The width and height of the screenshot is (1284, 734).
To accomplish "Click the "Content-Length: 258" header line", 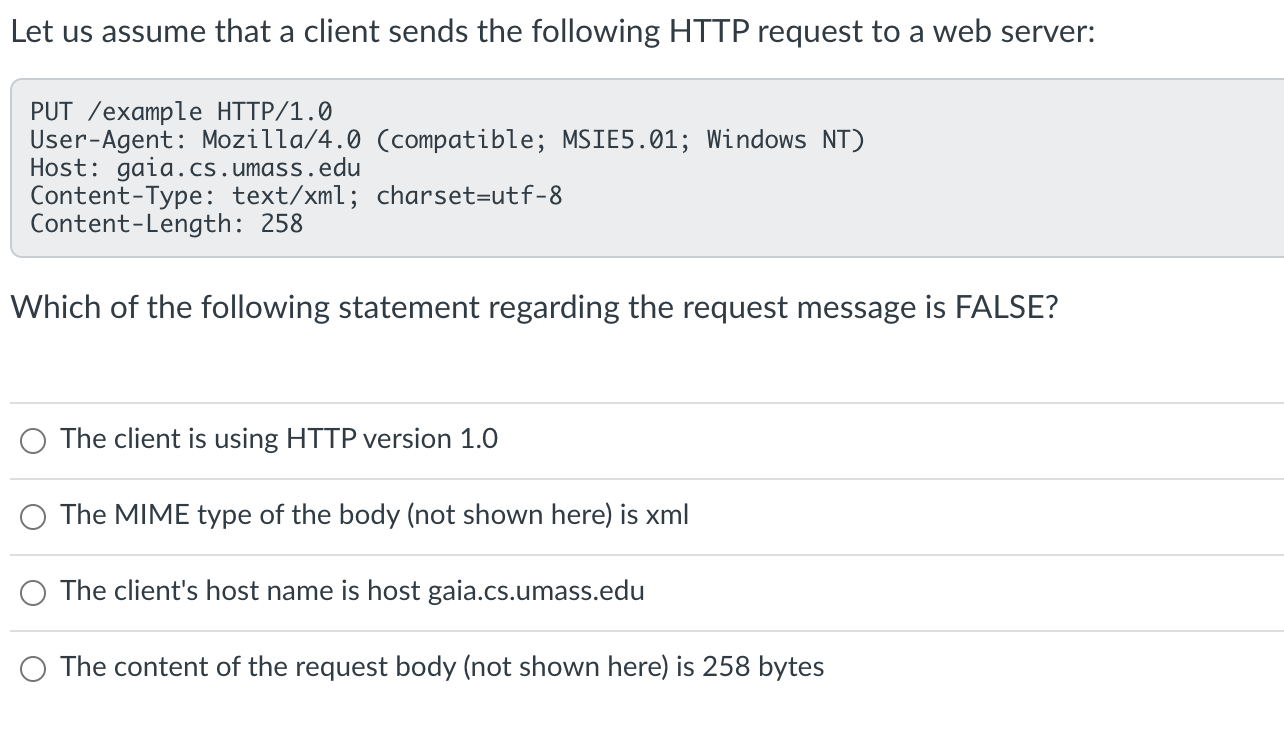I will [166, 223].
